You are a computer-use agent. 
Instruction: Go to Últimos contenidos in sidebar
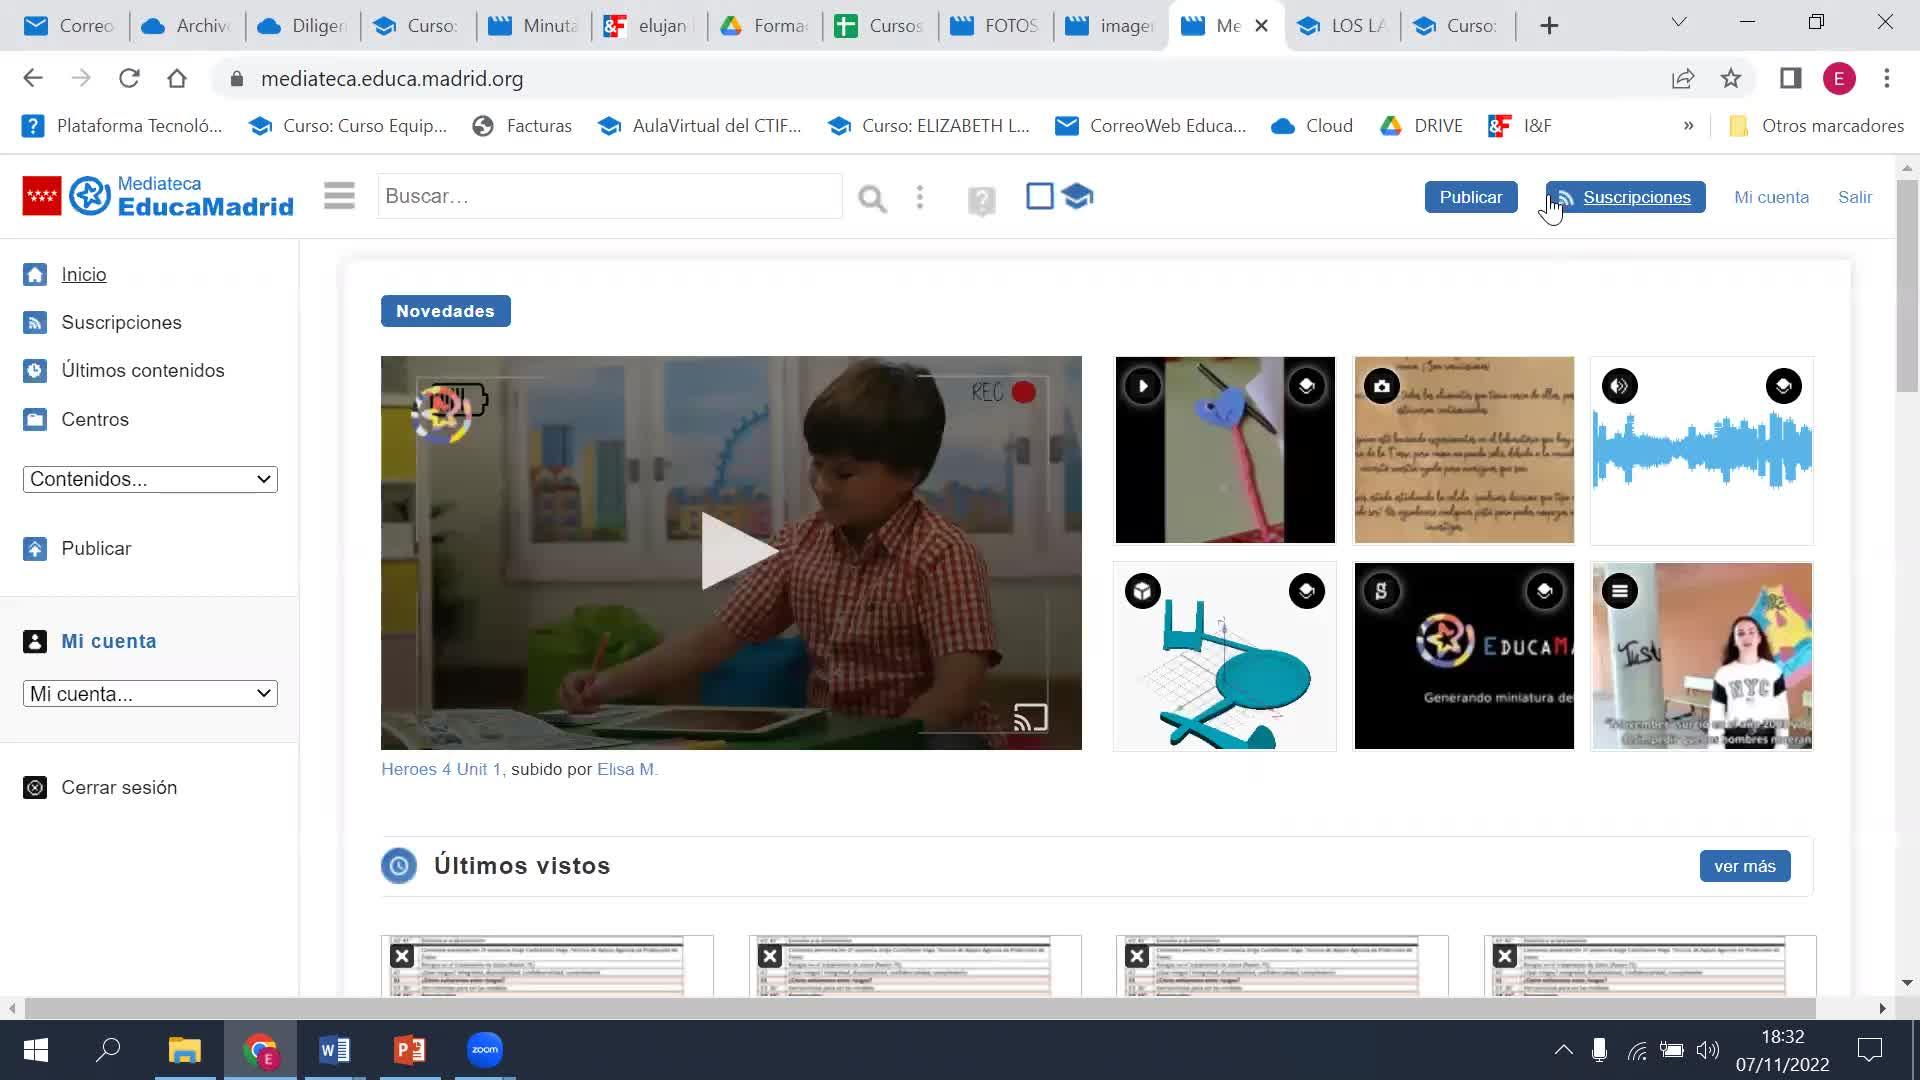[142, 371]
